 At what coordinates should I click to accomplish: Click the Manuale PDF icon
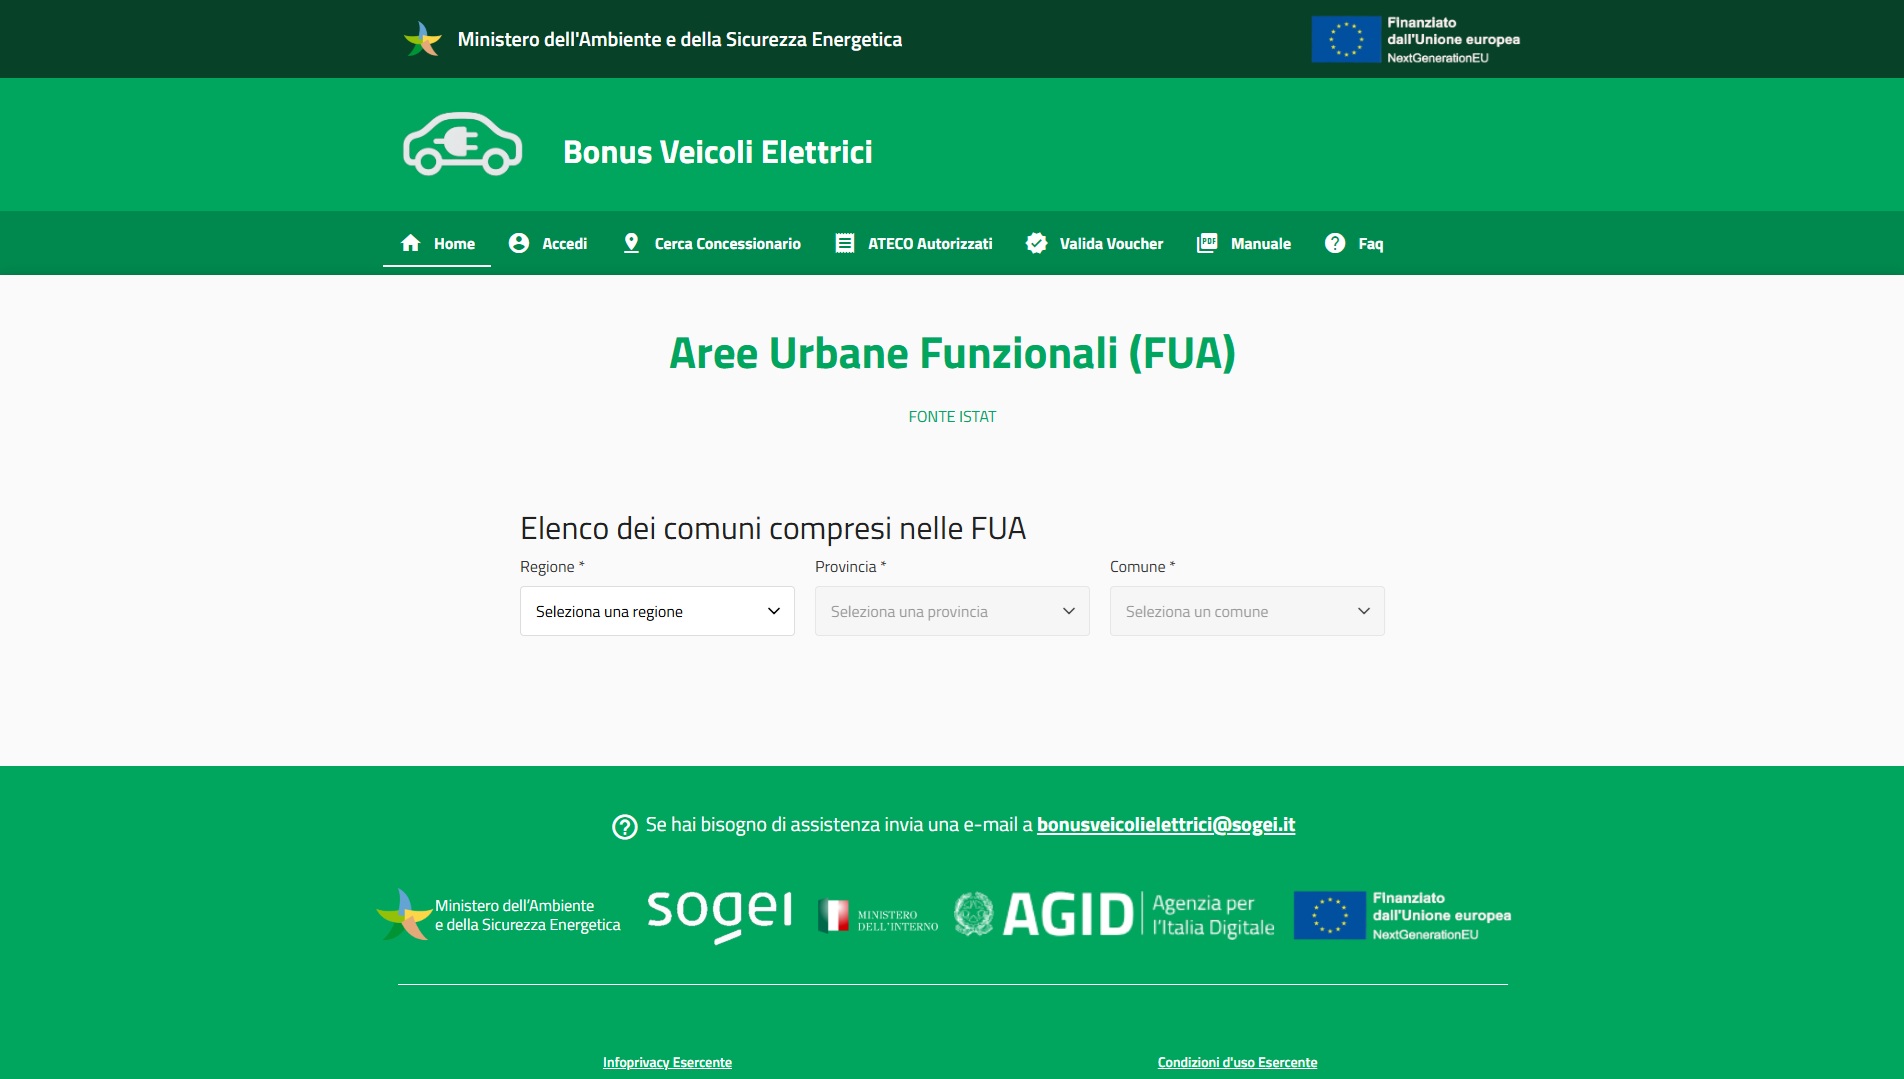(1207, 243)
